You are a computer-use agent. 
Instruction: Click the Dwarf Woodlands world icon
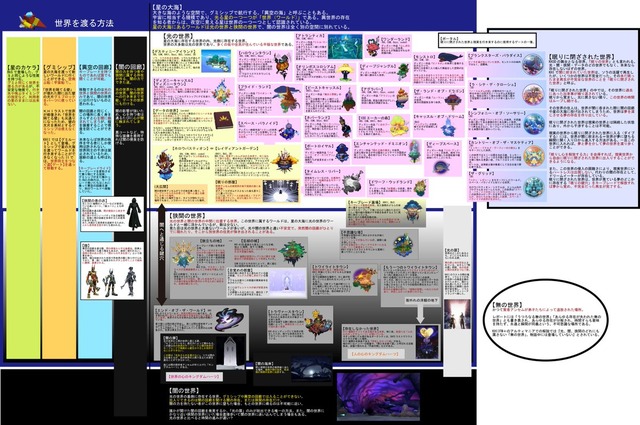(420, 188)
